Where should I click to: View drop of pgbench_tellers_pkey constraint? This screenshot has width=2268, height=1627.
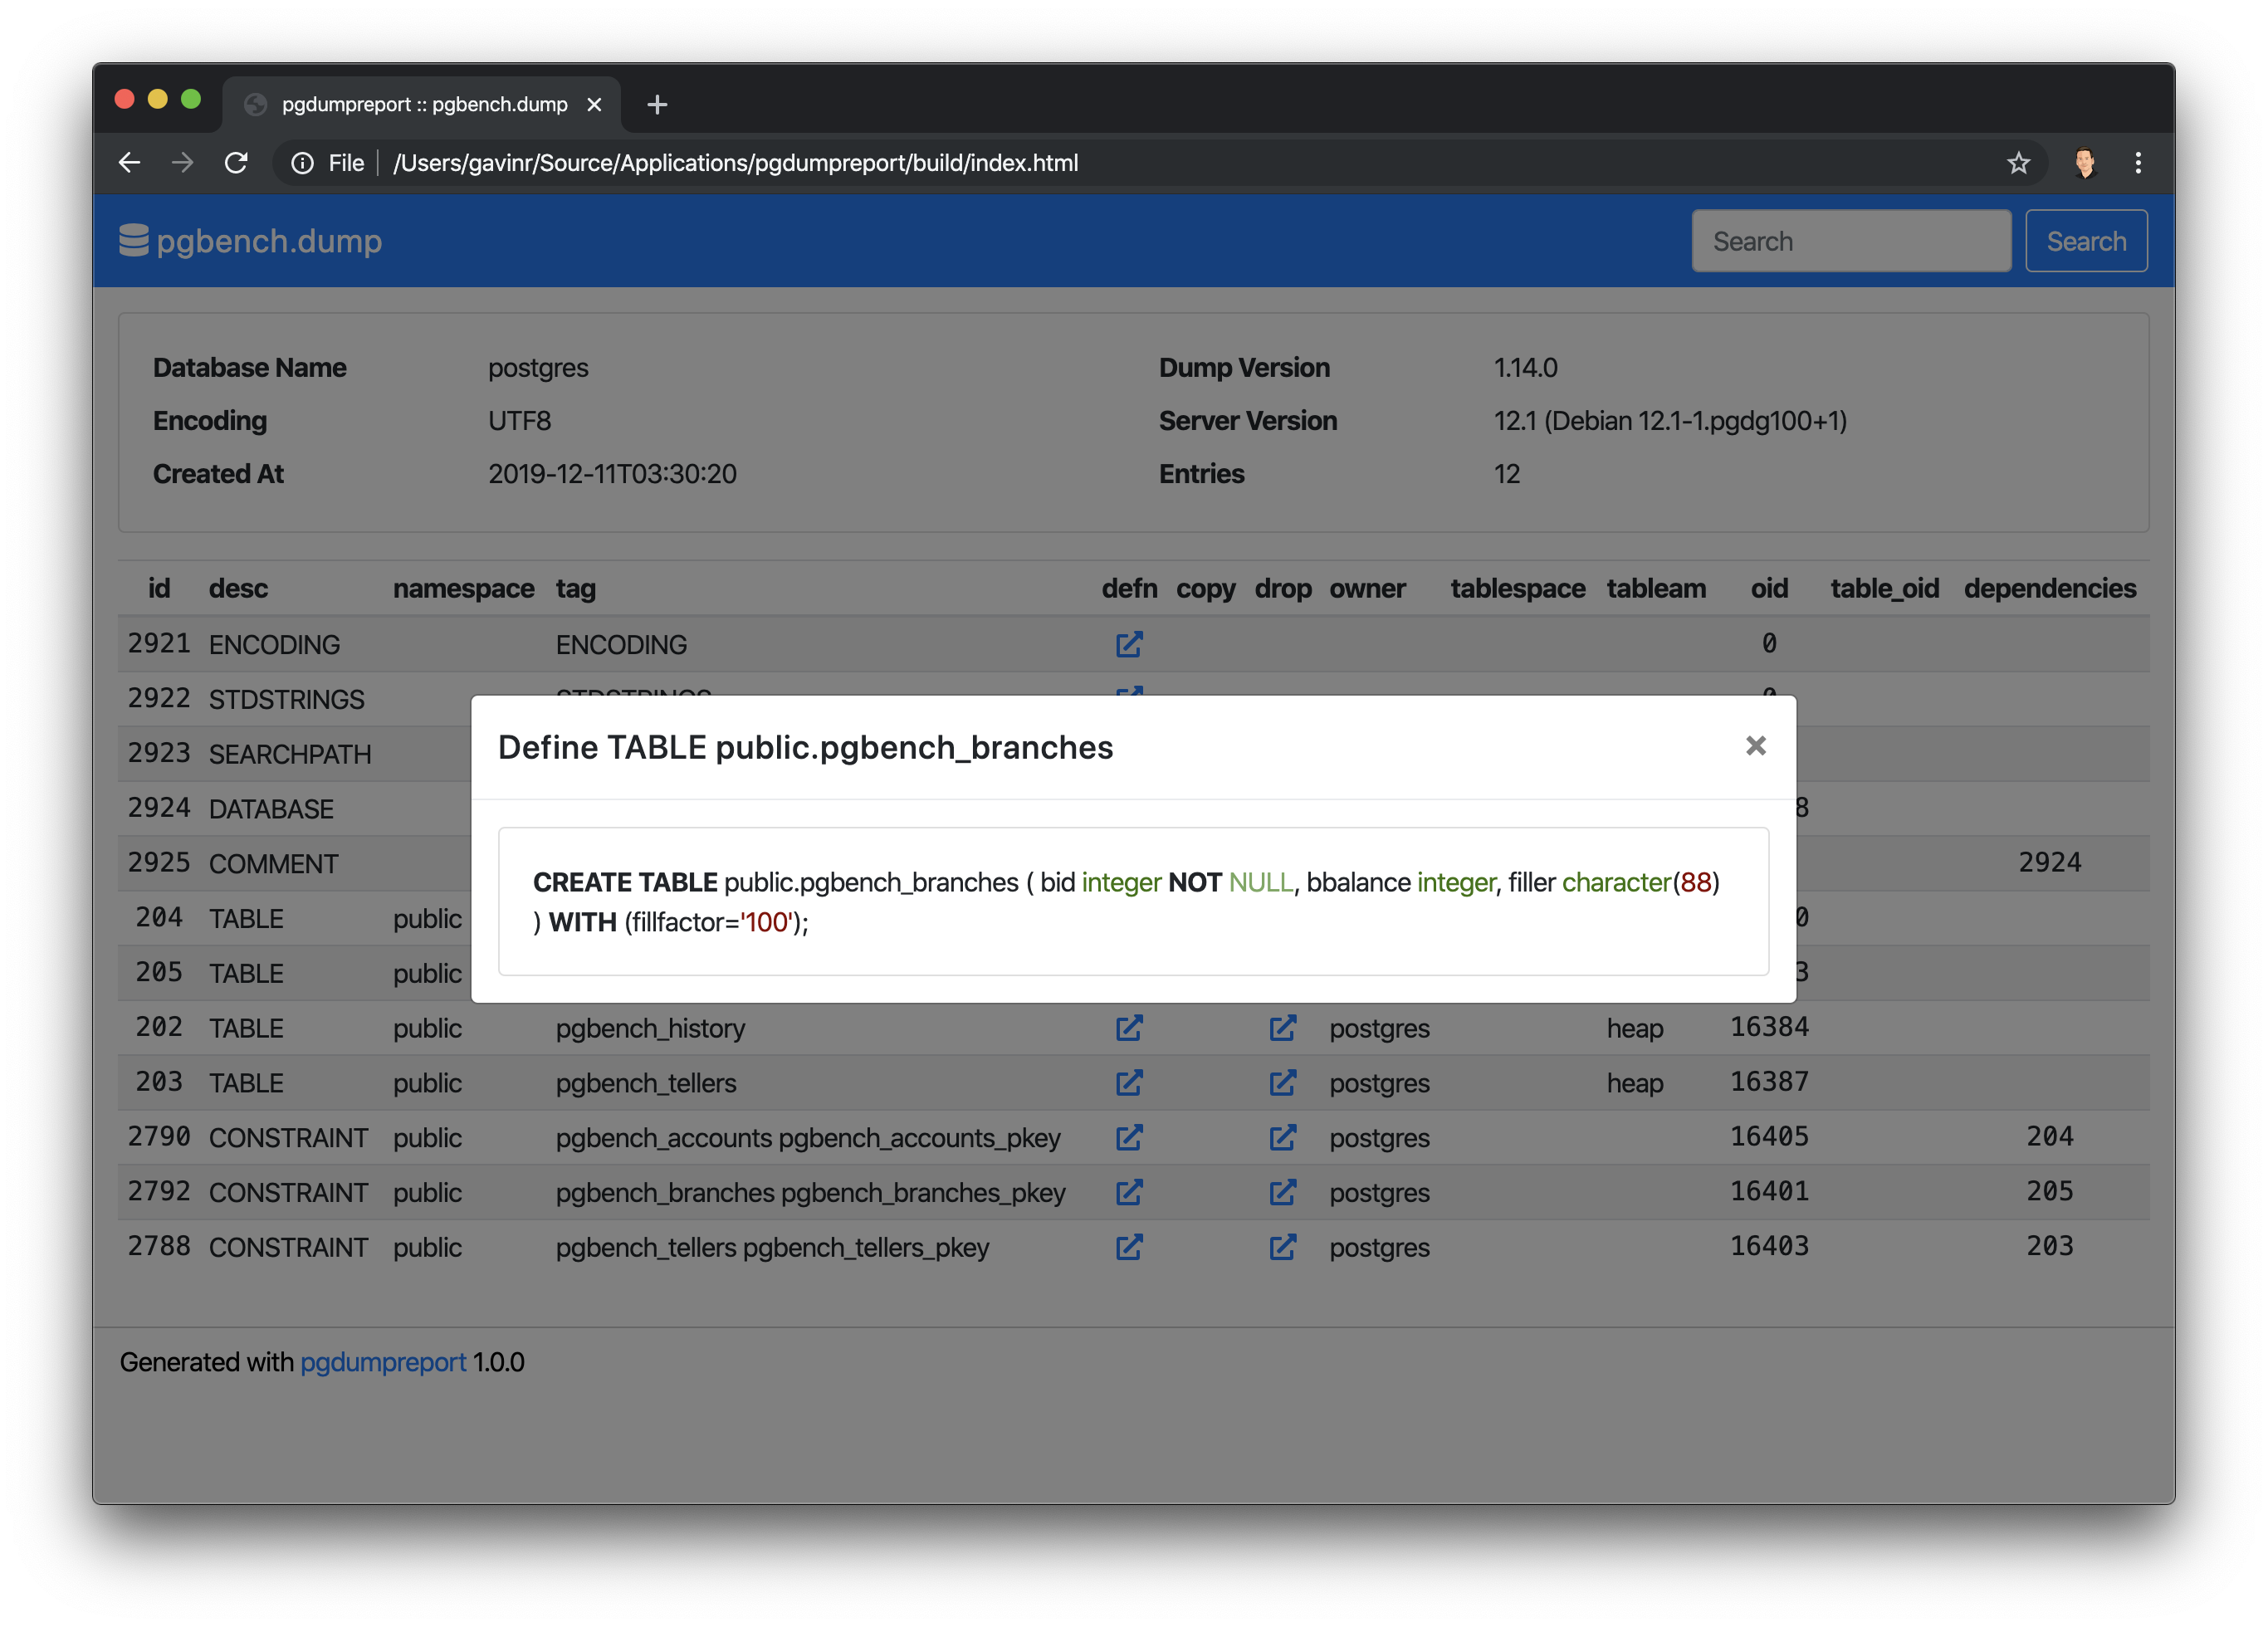[1282, 1248]
